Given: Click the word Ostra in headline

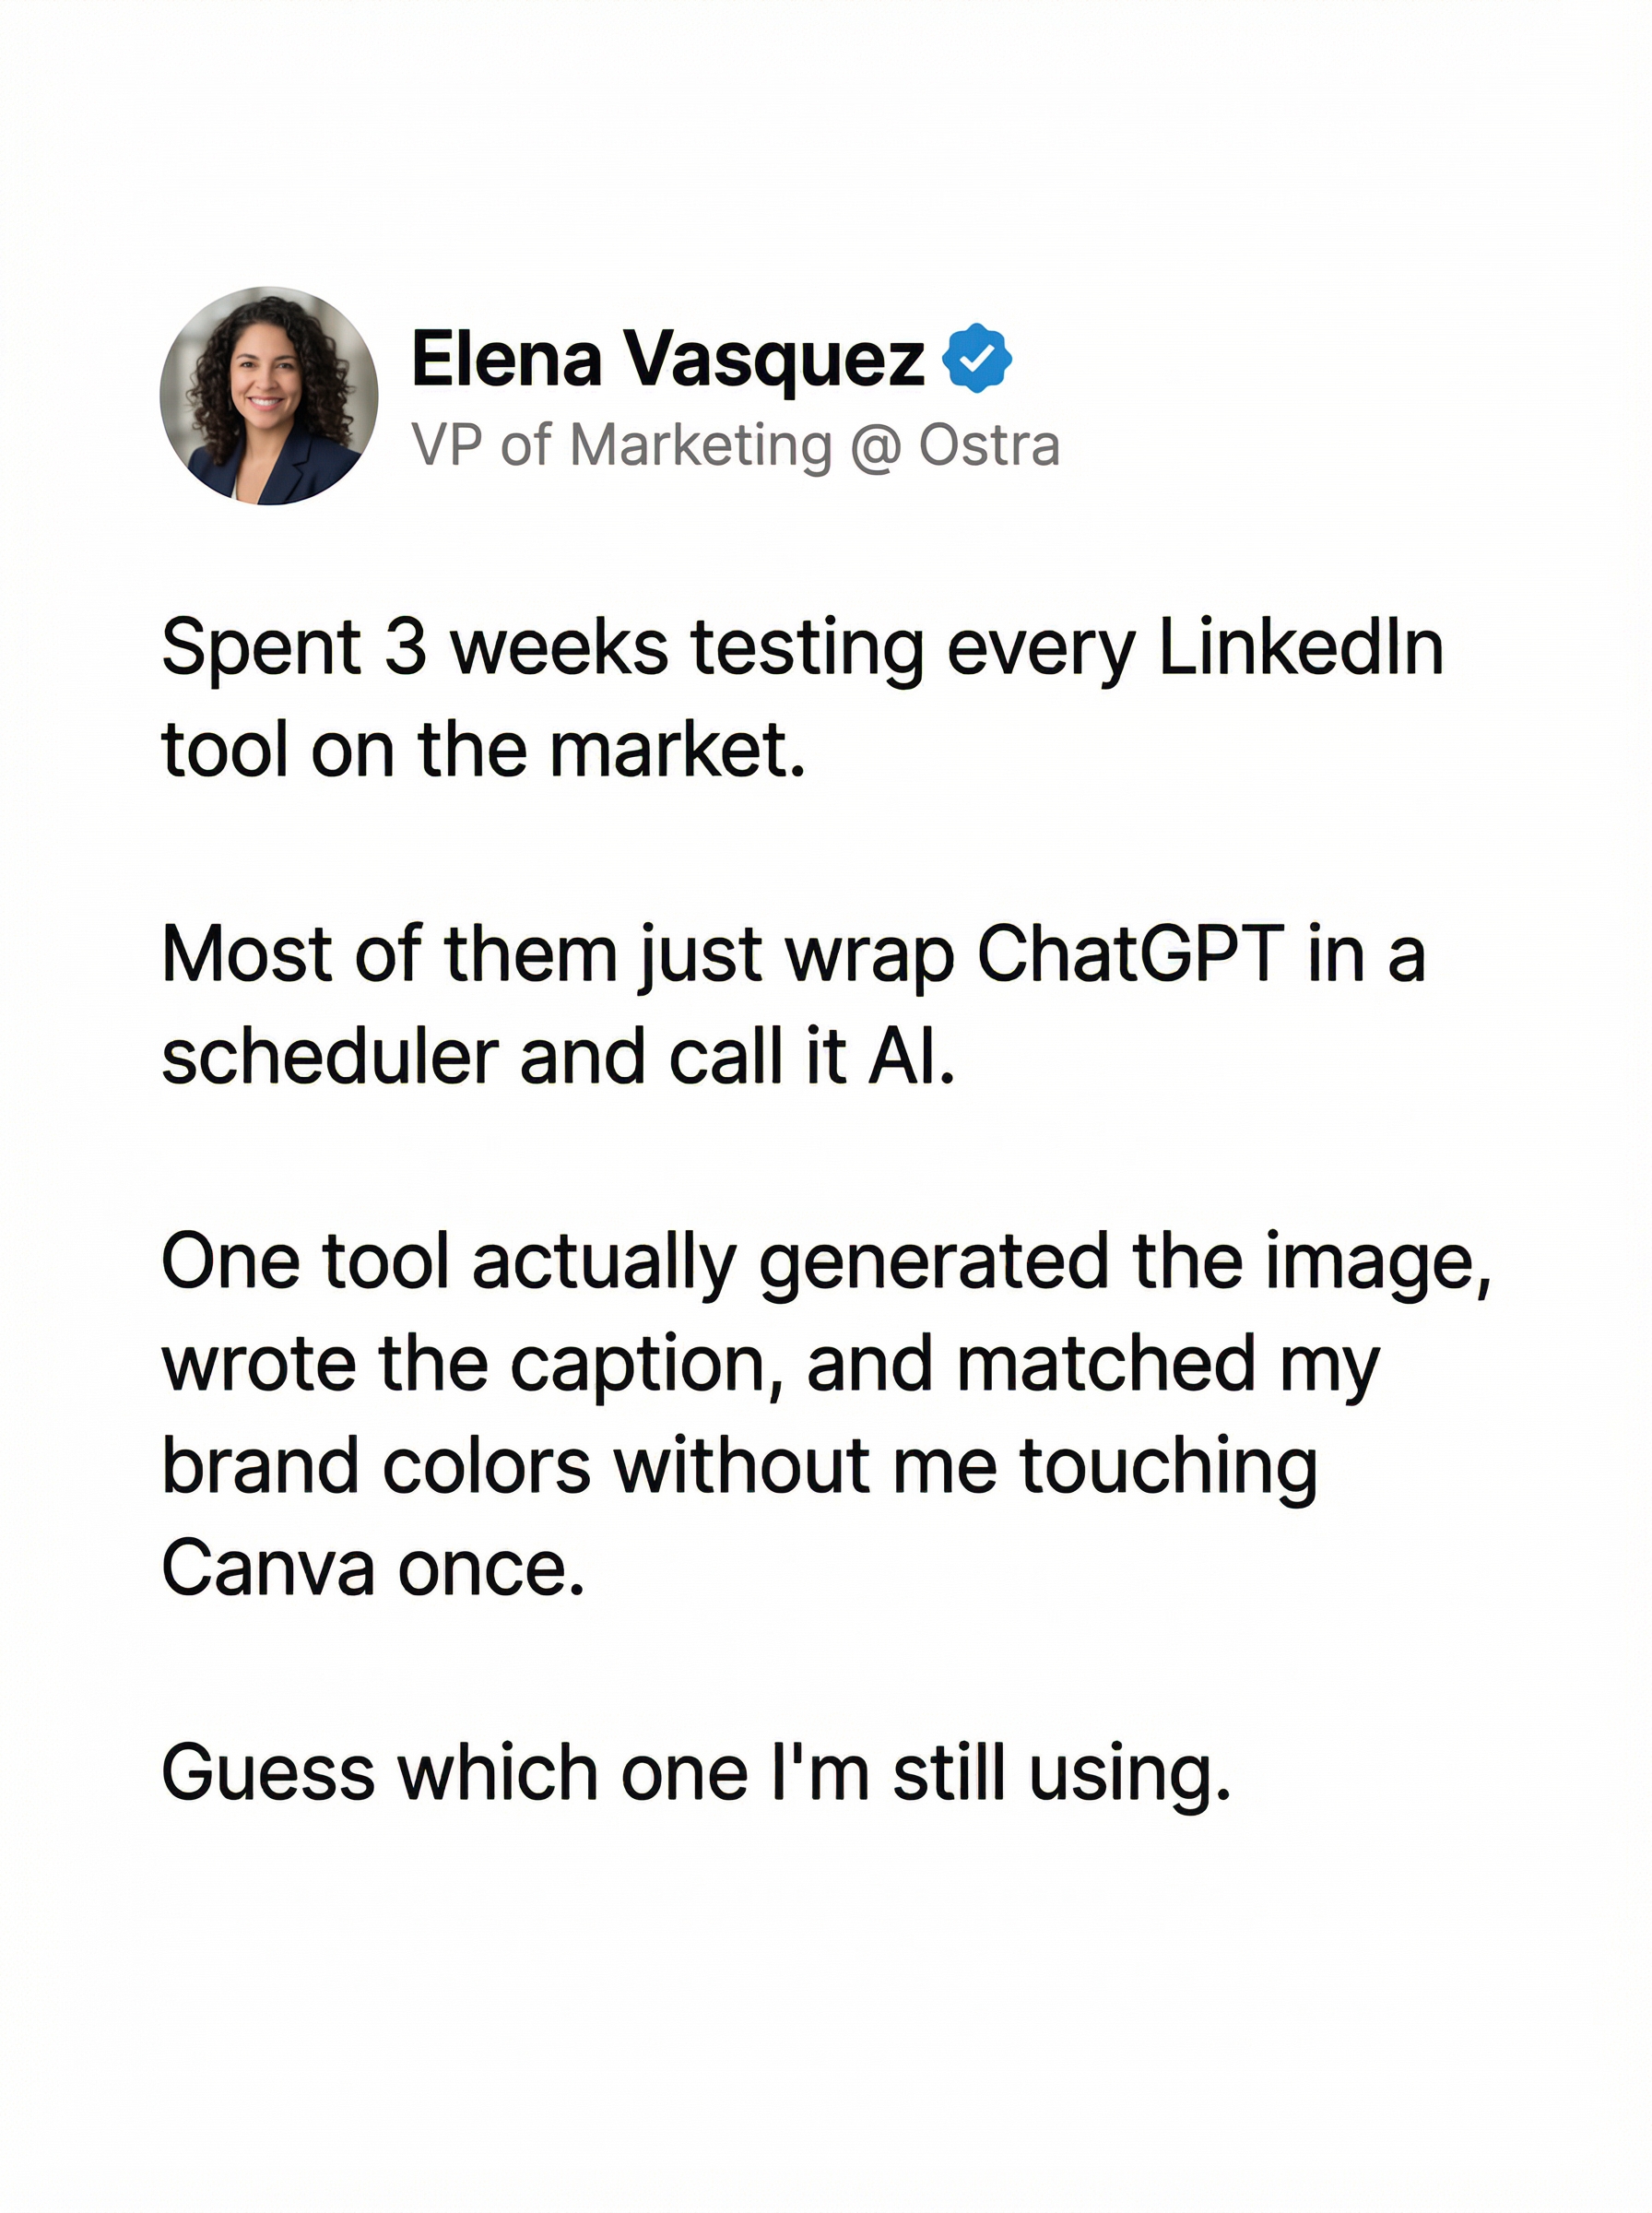Looking at the screenshot, I should [989, 445].
